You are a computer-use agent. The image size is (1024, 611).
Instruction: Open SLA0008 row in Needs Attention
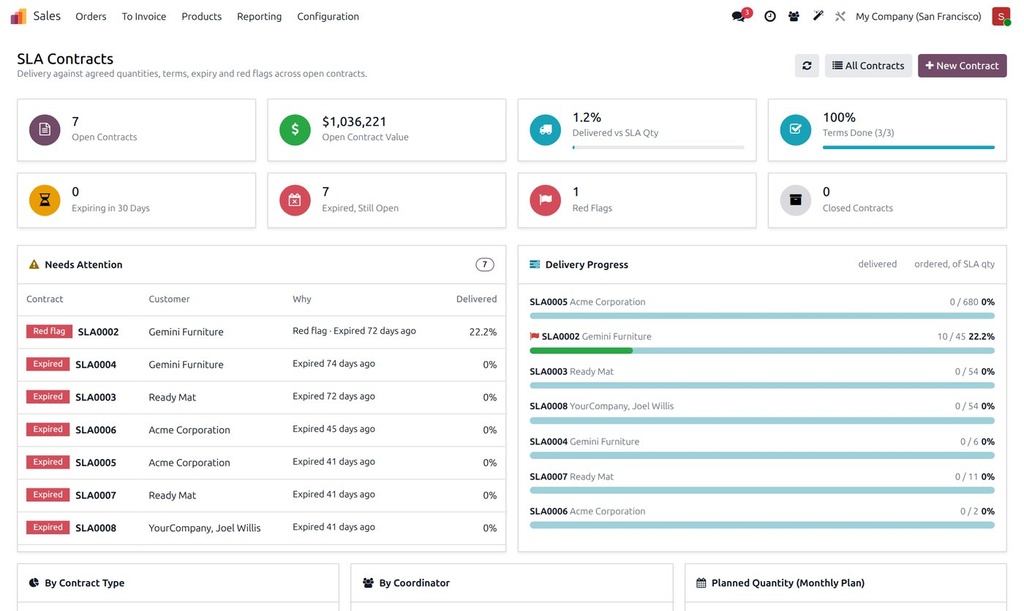(x=261, y=527)
